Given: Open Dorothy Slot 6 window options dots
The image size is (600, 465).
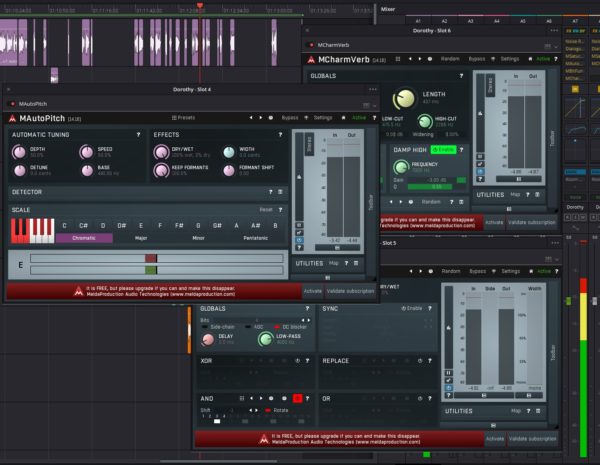Looking at the screenshot, I should pos(554,31).
